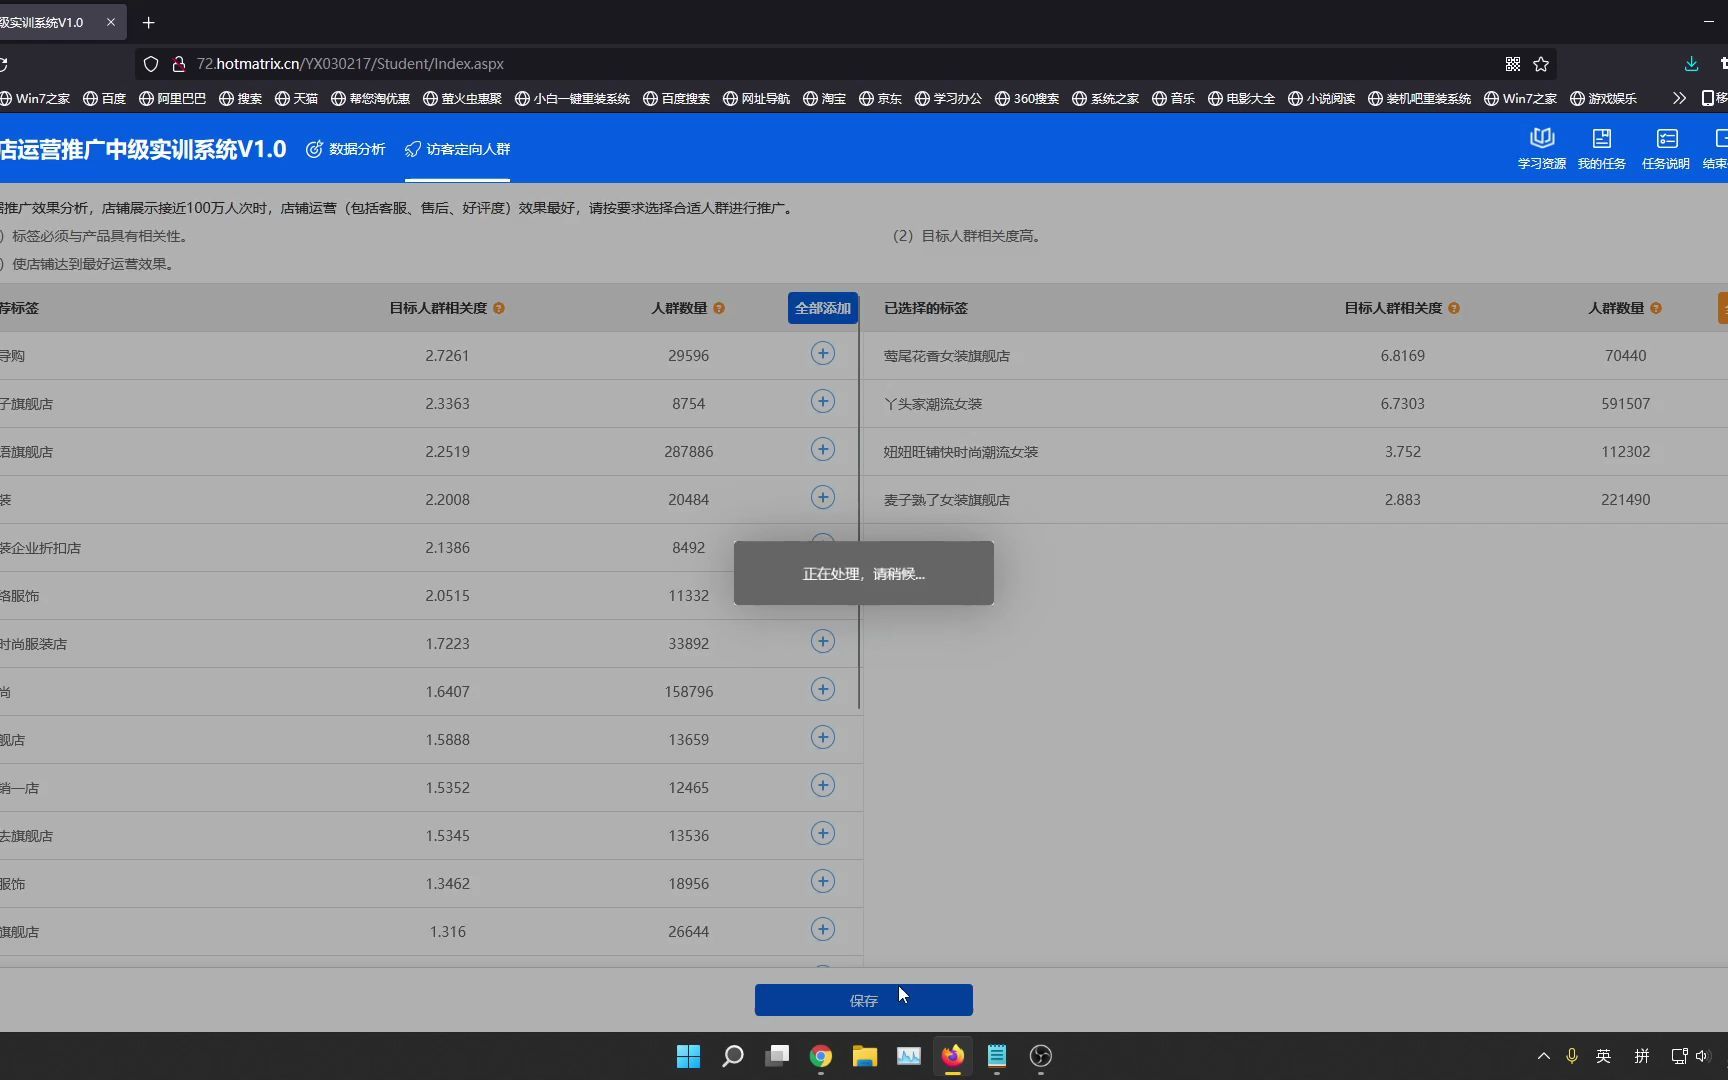Image resolution: width=1728 pixels, height=1080 pixels.
Task: Select the row 妞妞旺铺快时尚潮流女装
Action: [x=1295, y=452]
